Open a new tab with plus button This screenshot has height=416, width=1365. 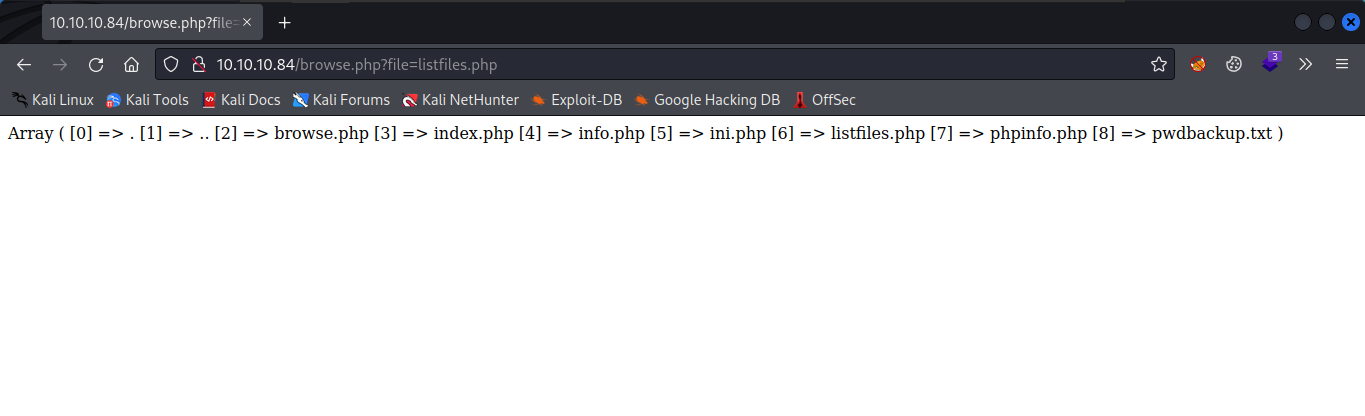pos(285,22)
